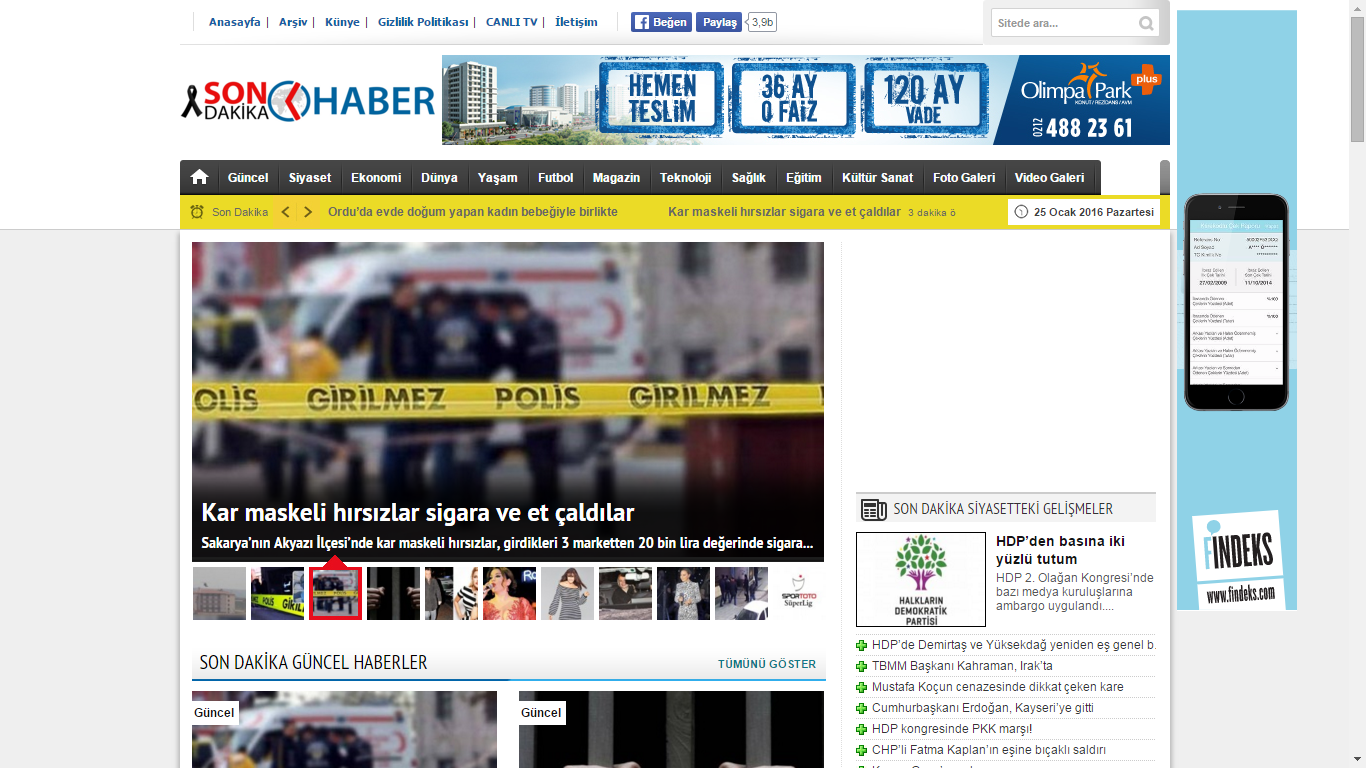Open the Gizlilik Politikası link
This screenshot has height=768, width=1366.
(423, 22)
